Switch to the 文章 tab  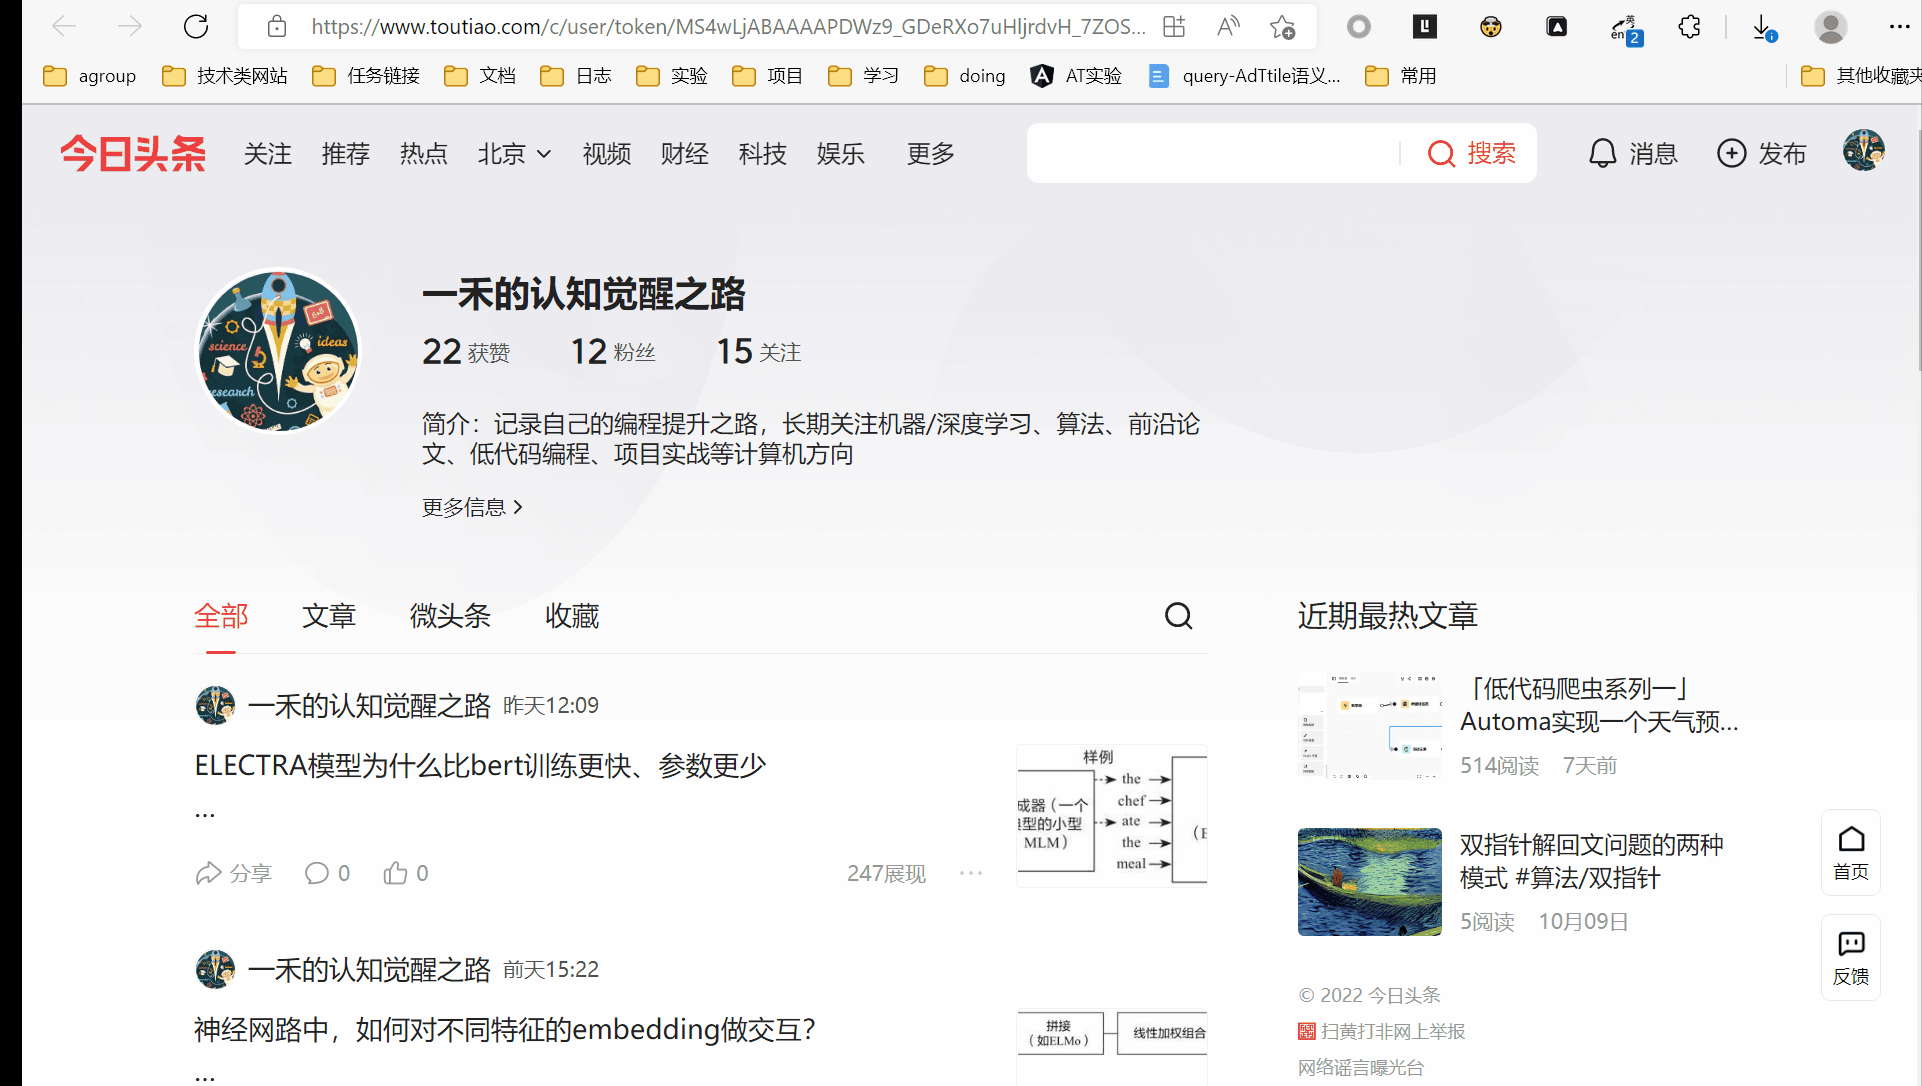[329, 616]
